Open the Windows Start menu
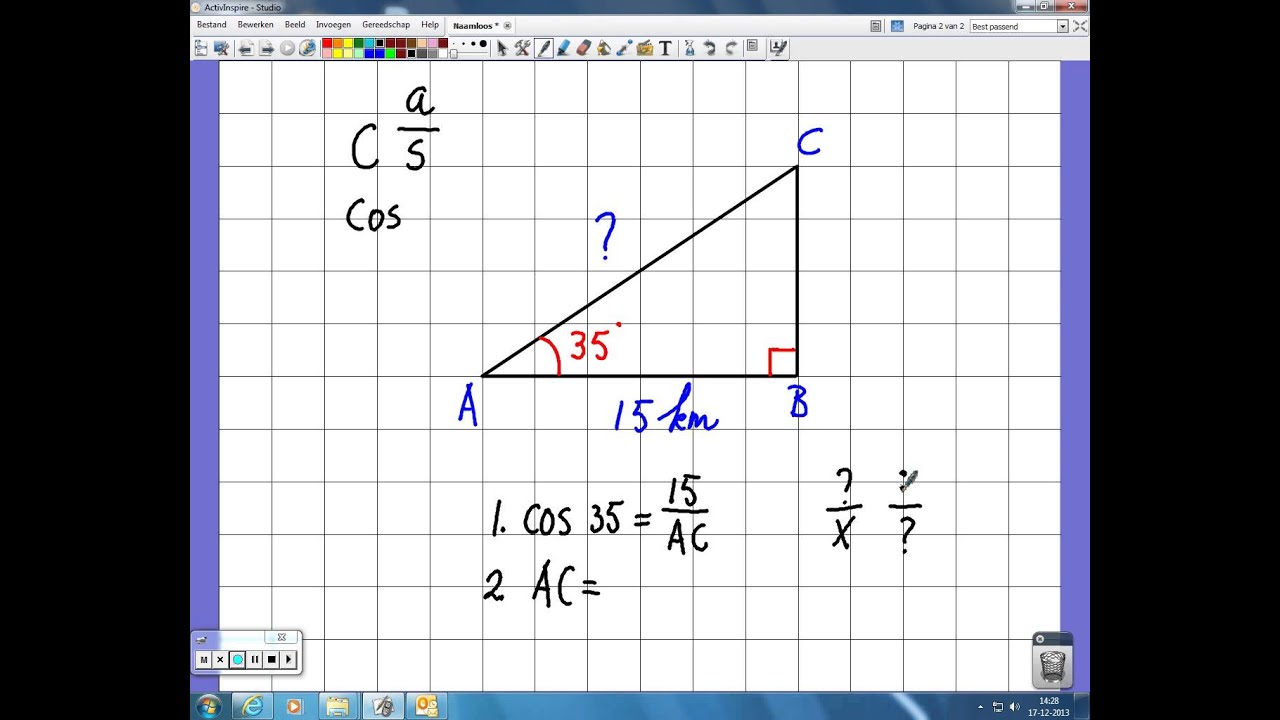Viewport: 1280px width, 720px height. tap(210, 706)
